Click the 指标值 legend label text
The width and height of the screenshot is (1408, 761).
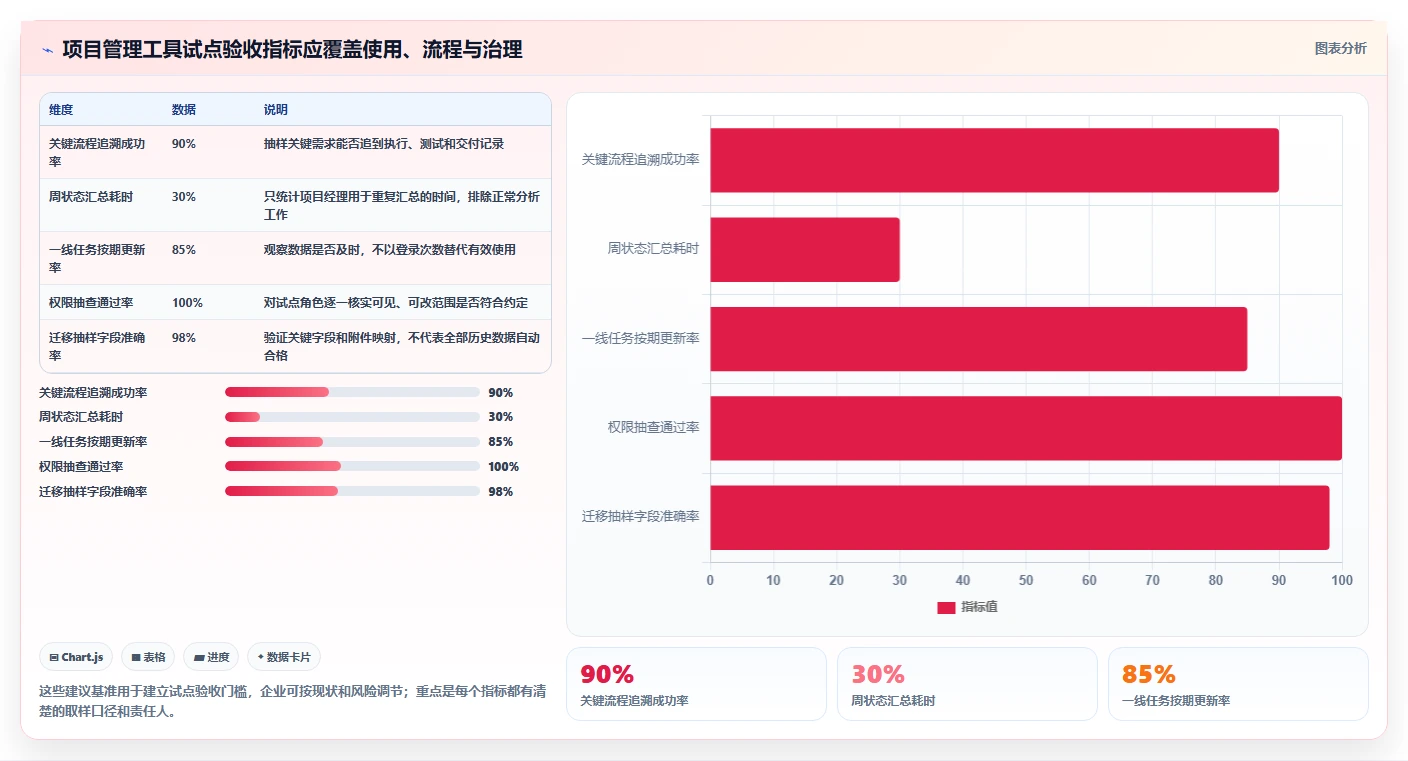979,608
